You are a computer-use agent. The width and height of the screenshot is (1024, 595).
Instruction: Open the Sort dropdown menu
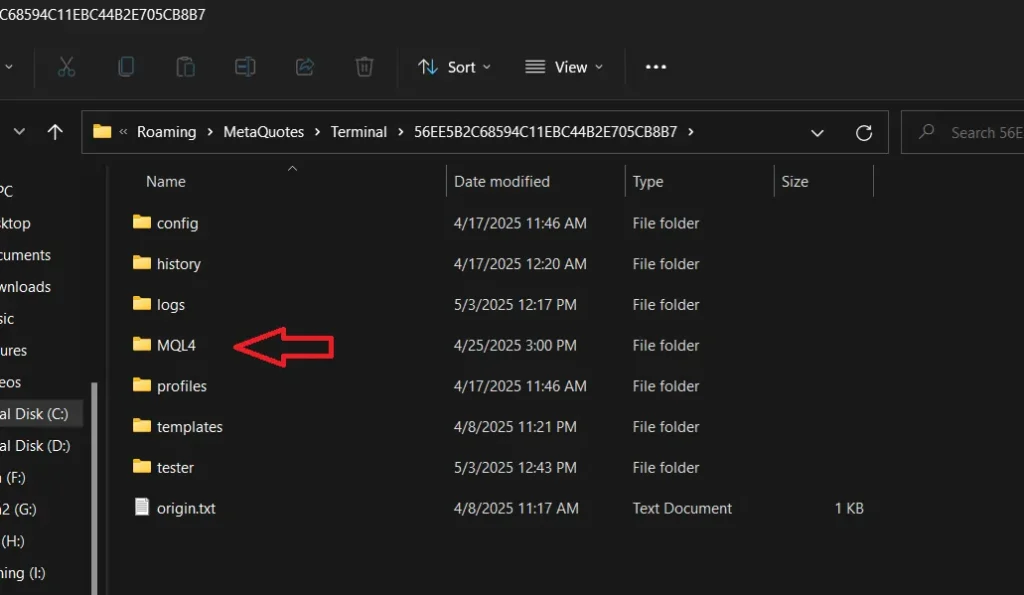(x=454, y=67)
